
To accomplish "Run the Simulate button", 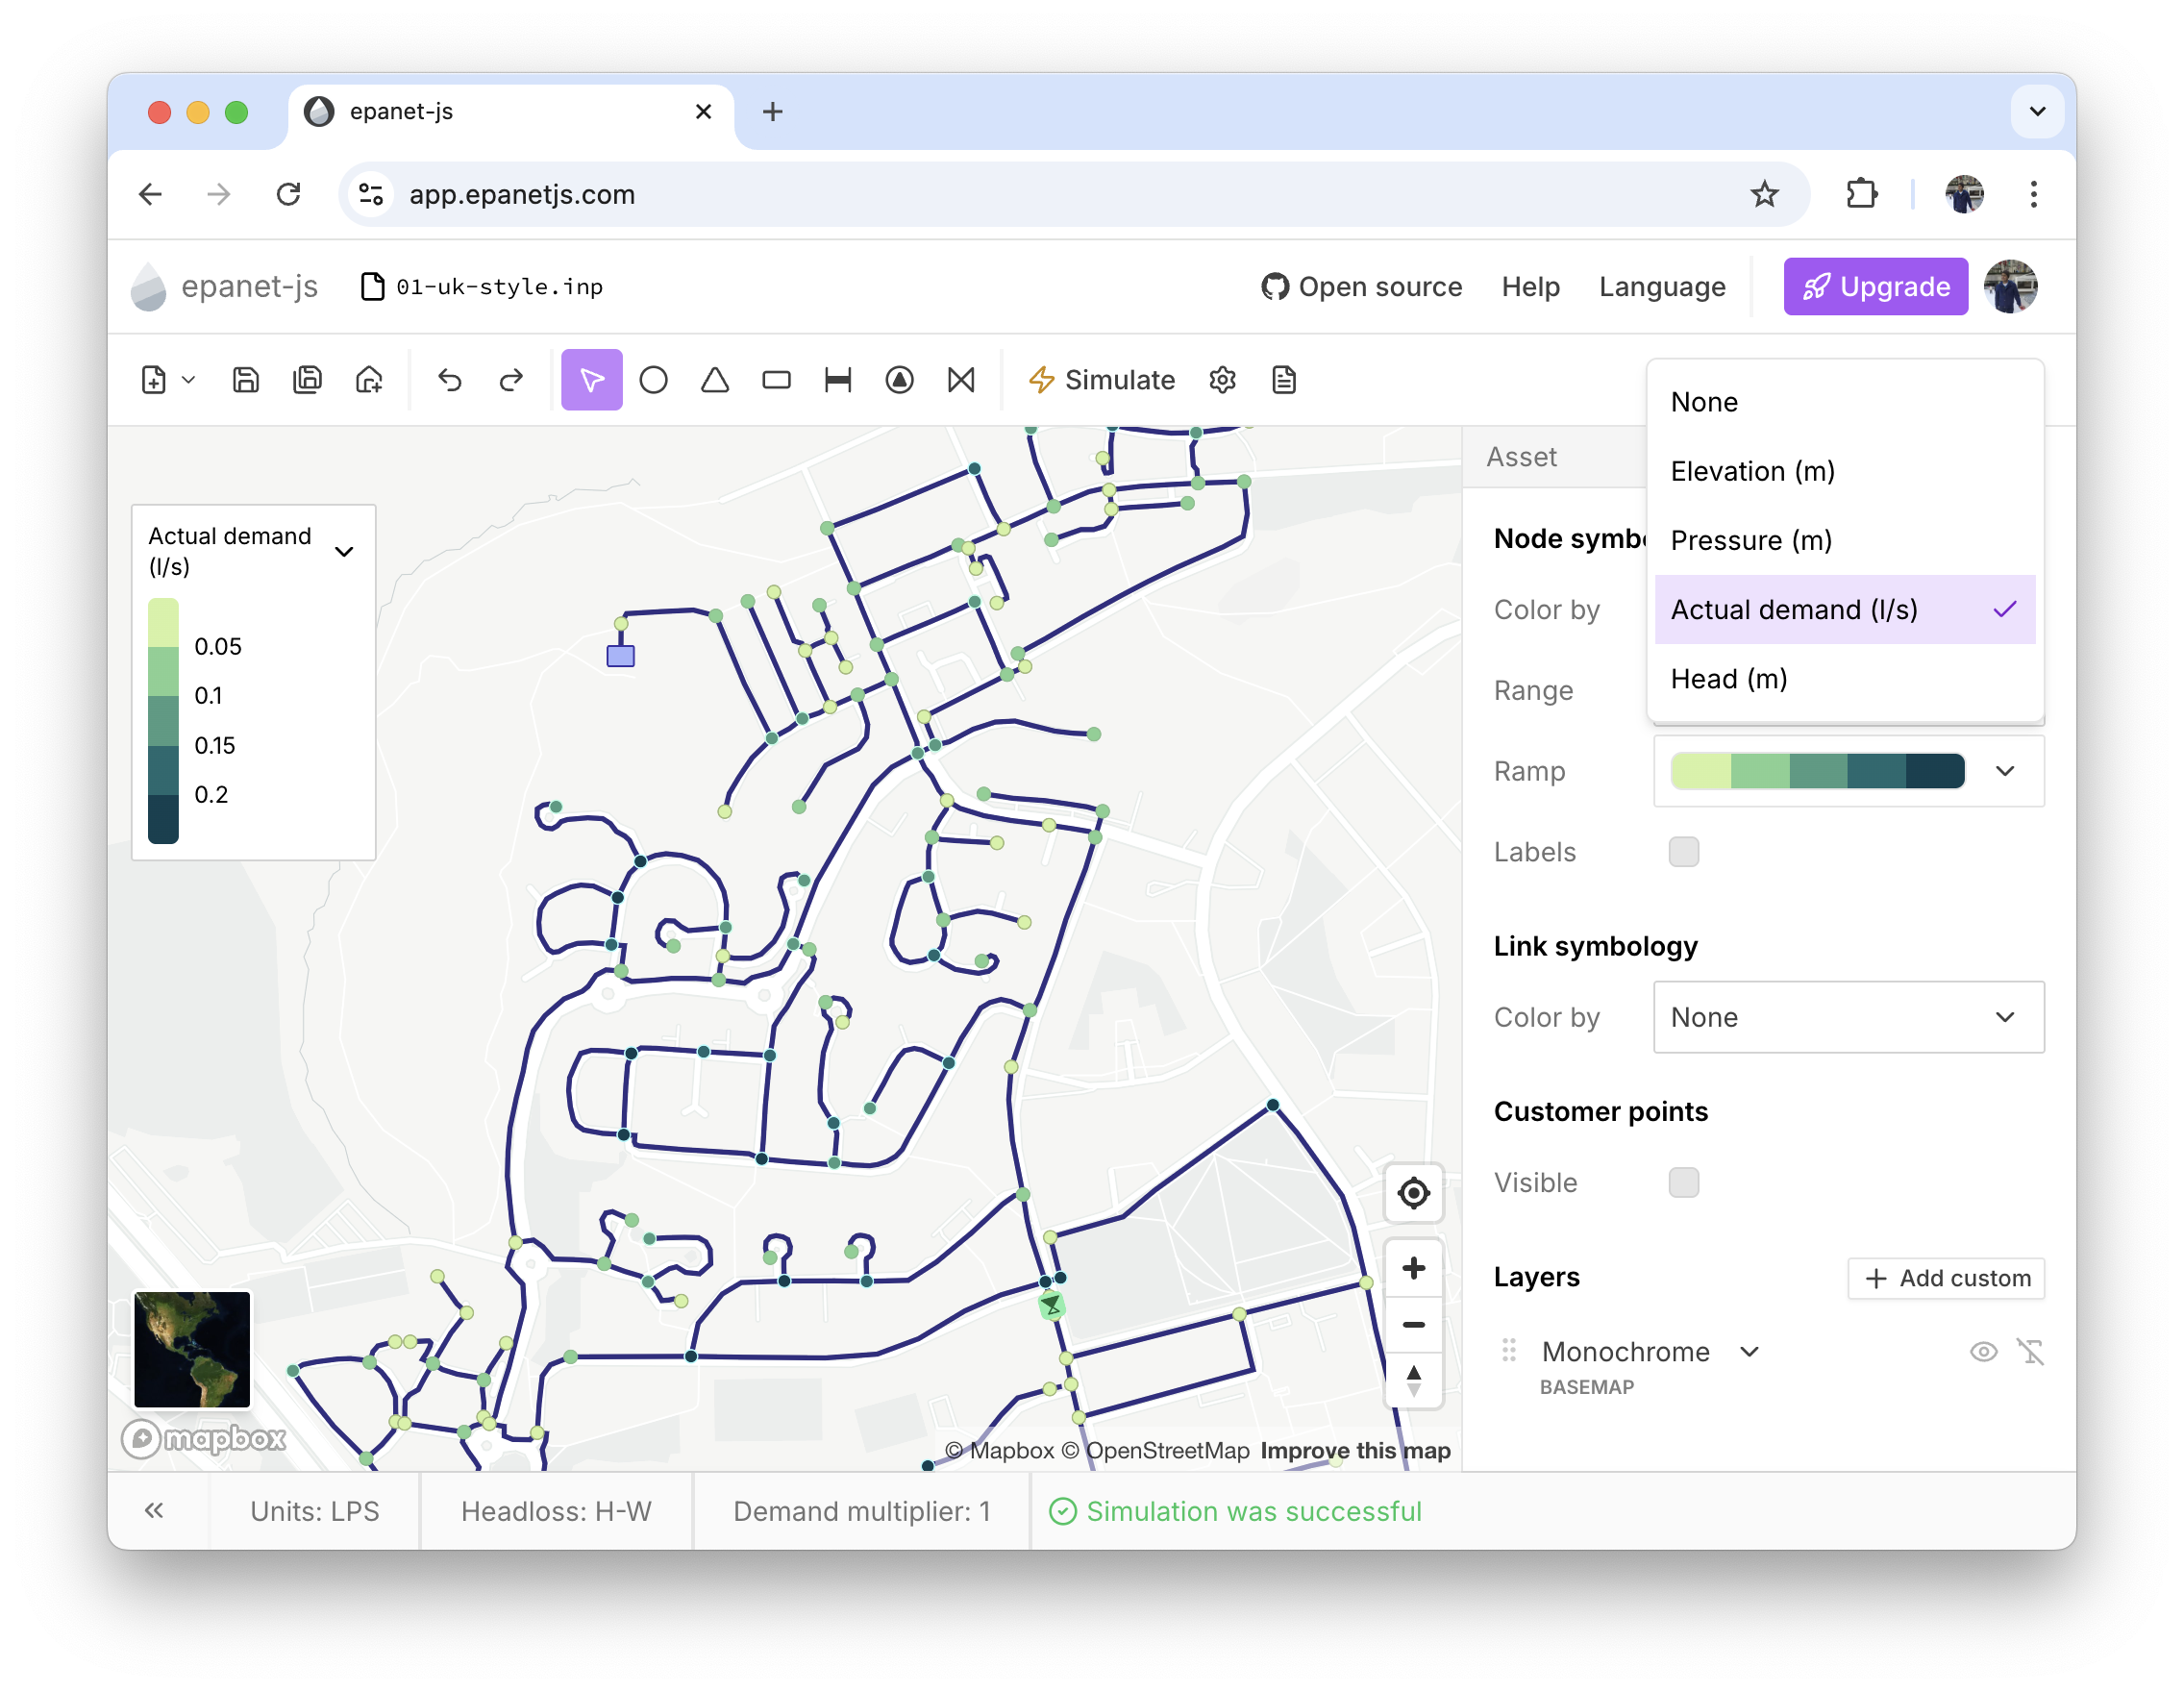I will [1102, 380].
